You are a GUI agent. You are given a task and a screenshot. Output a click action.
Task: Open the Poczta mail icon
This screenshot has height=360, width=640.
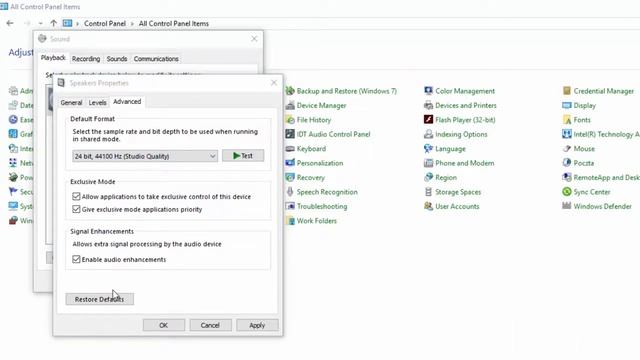pos(567,163)
